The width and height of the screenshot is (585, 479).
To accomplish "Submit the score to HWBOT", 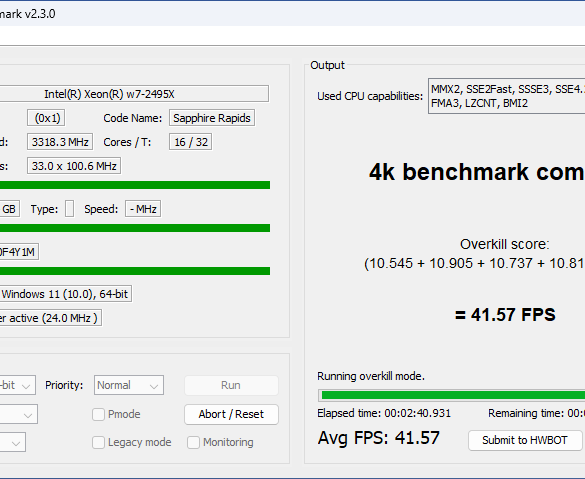I will click(525, 440).
